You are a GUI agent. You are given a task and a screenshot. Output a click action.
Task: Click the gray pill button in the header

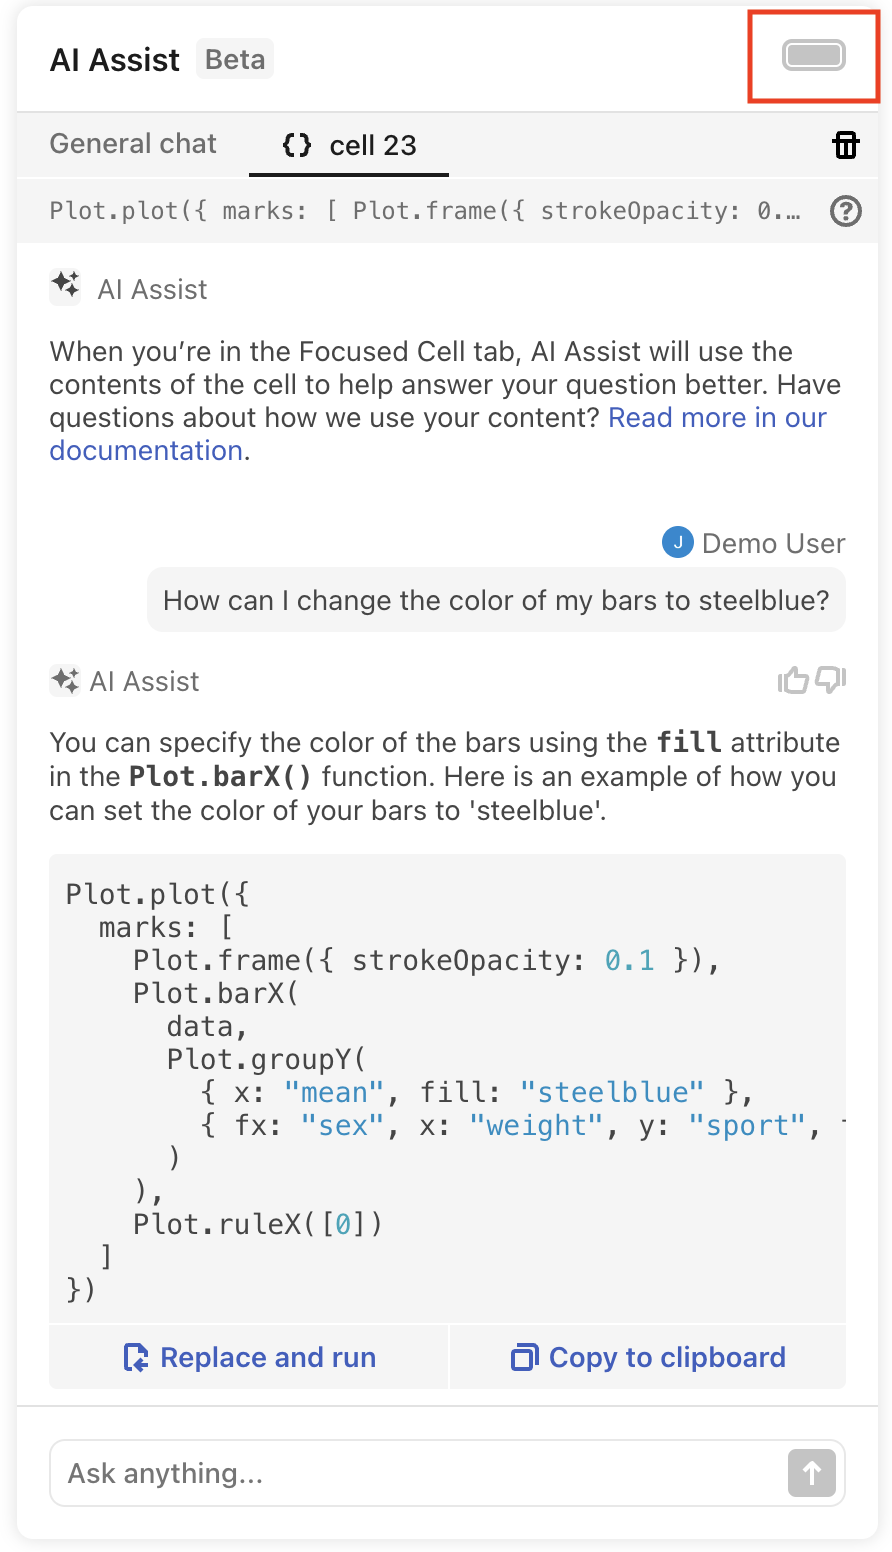click(814, 56)
